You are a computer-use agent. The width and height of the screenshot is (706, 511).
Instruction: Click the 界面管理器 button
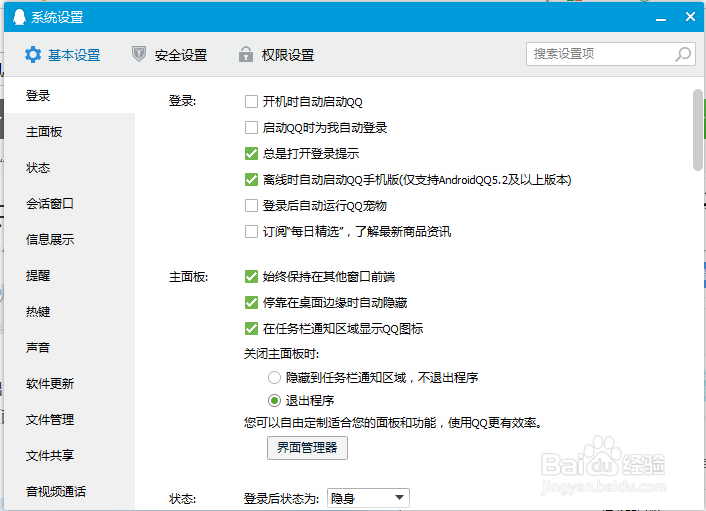tap(307, 448)
